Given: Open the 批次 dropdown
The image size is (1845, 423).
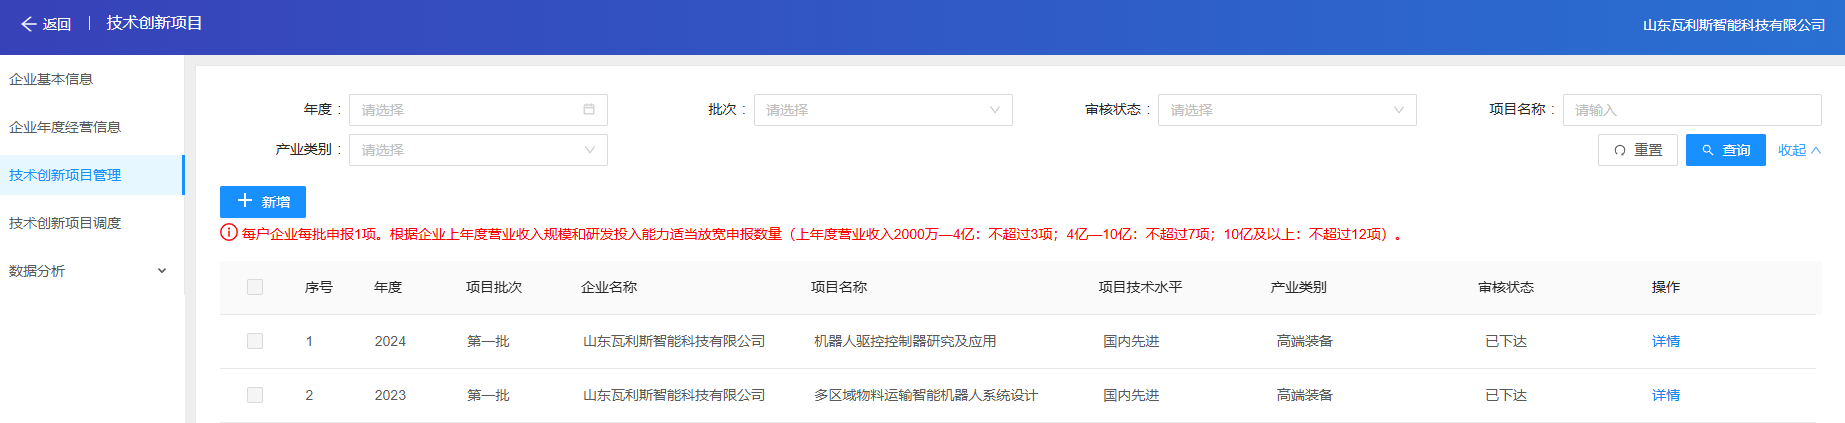Looking at the screenshot, I should pyautogui.click(x=882, y=110).
